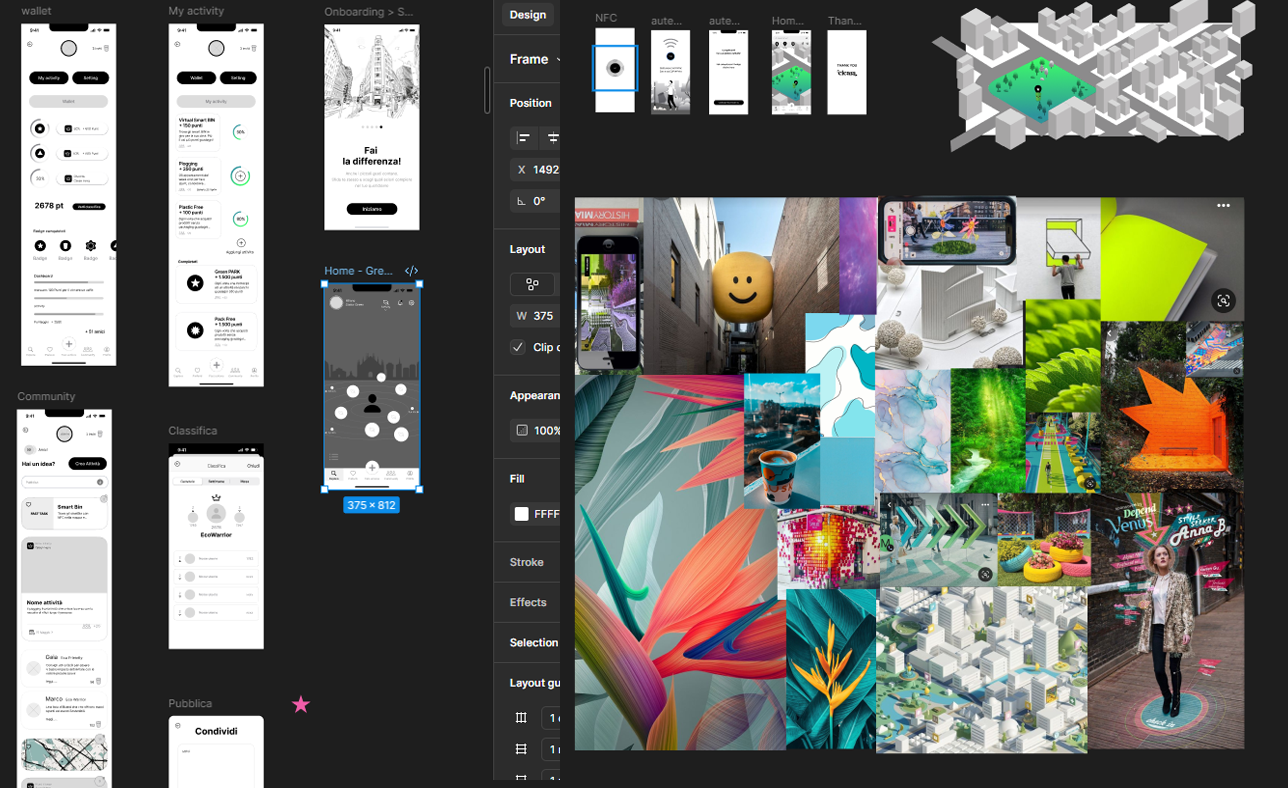Click the align horizontal centers icon

coord(552,138)
